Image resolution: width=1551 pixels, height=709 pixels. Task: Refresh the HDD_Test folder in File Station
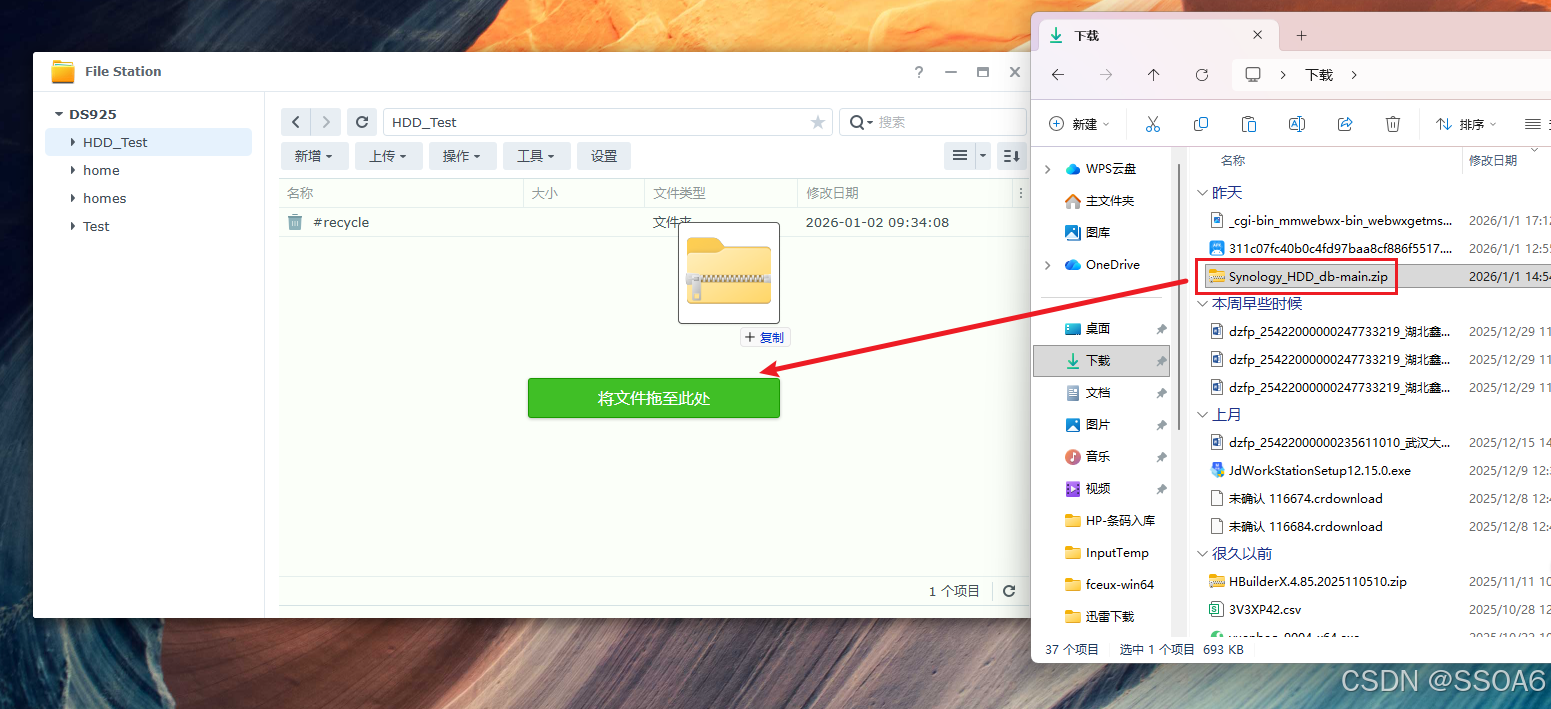click(x=362, y=122)
